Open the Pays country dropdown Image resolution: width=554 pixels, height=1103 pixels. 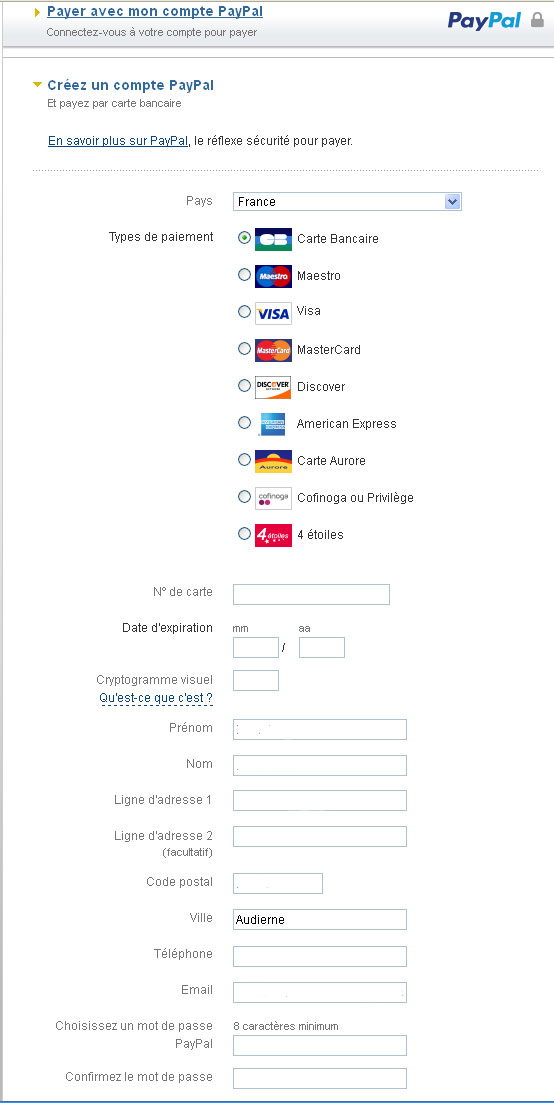347,202
